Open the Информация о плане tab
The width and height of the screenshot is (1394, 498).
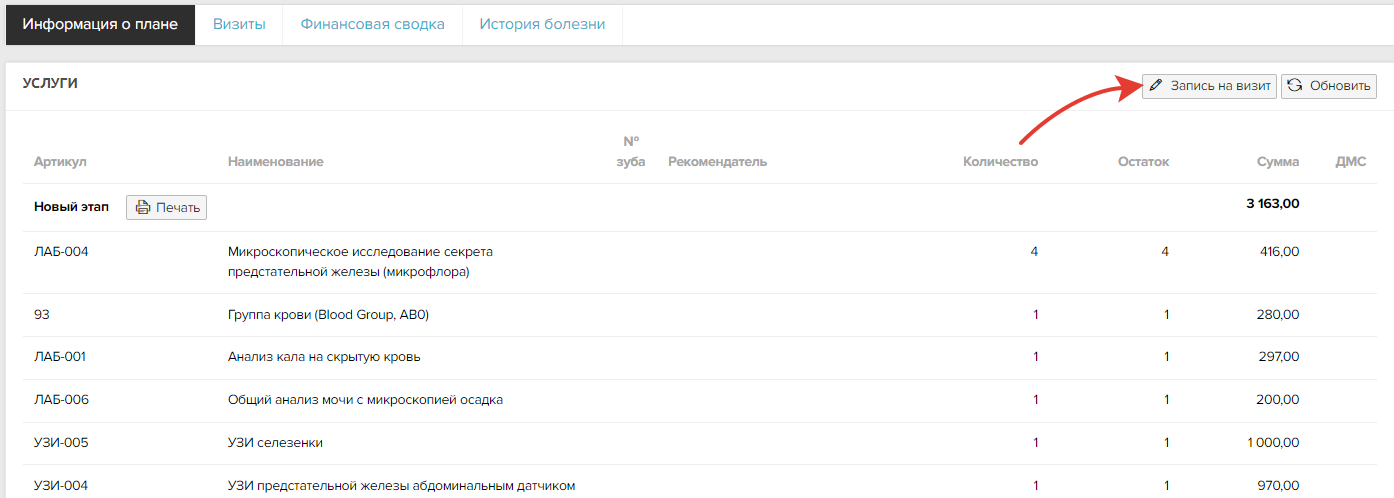[x=100, y=24]
